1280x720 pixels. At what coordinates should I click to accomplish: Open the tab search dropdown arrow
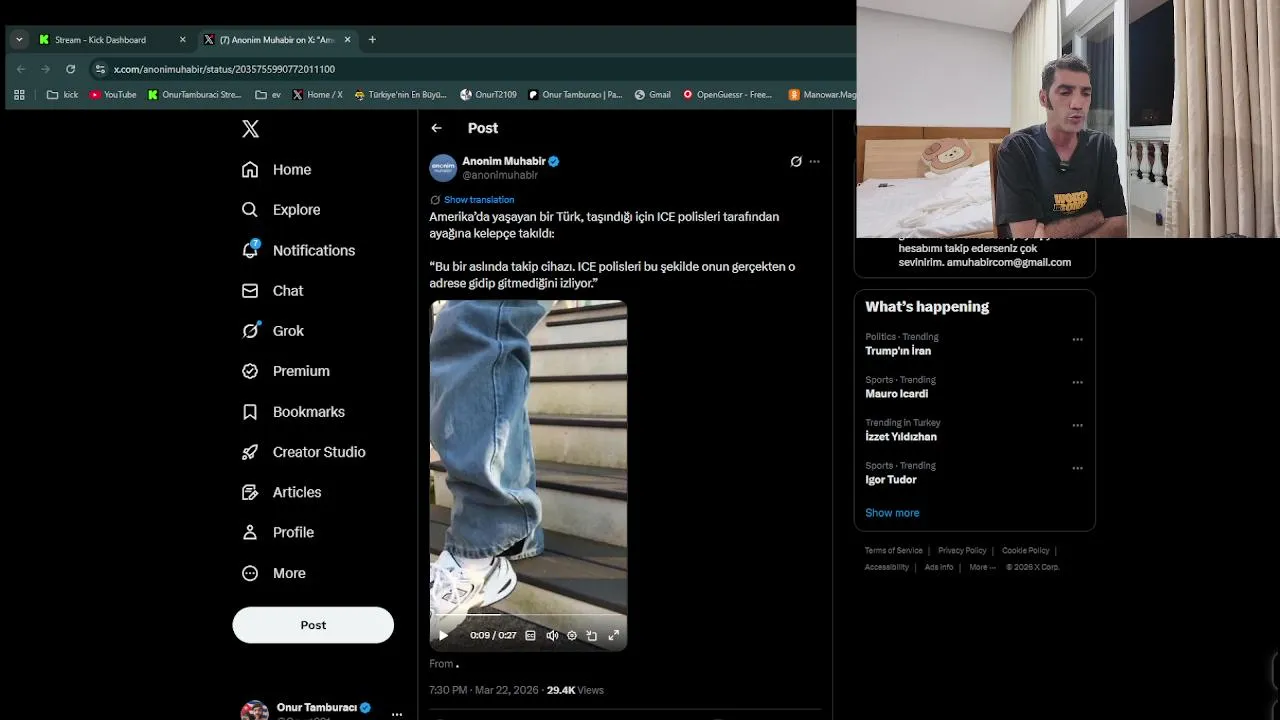(x=19, y=40)
